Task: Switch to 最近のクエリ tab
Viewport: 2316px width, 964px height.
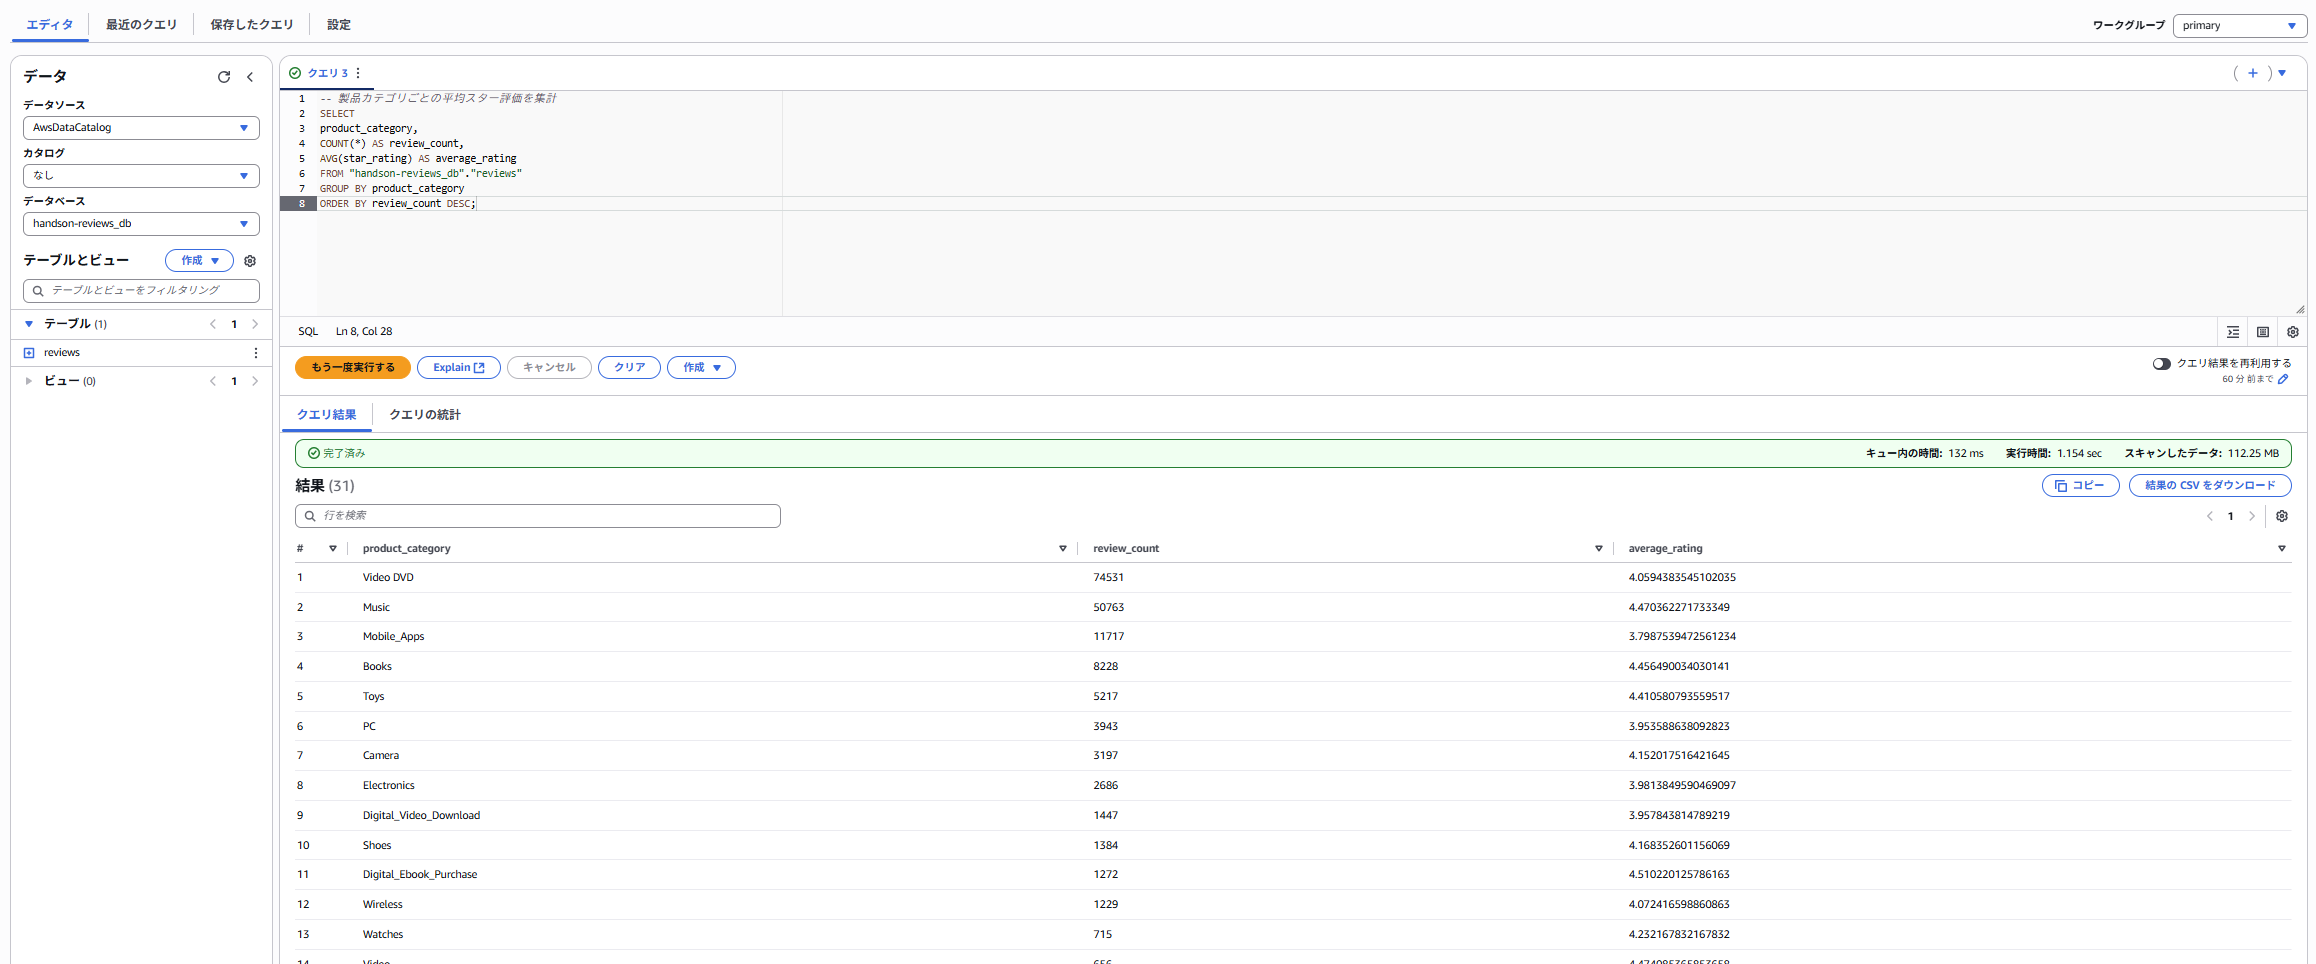Action: 142,25
